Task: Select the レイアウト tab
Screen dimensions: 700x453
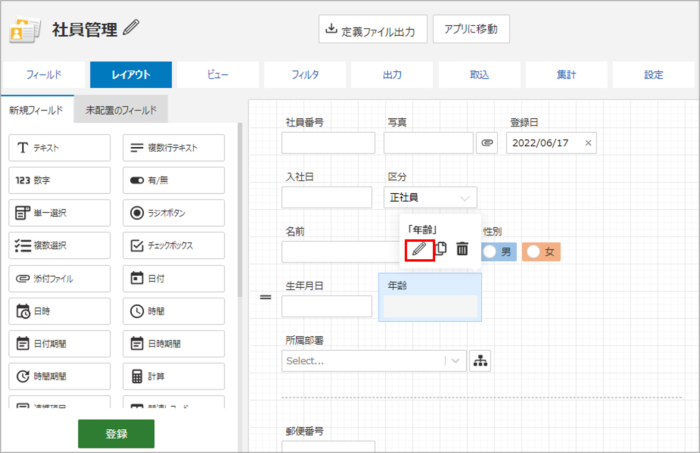Action: (131, 75)
